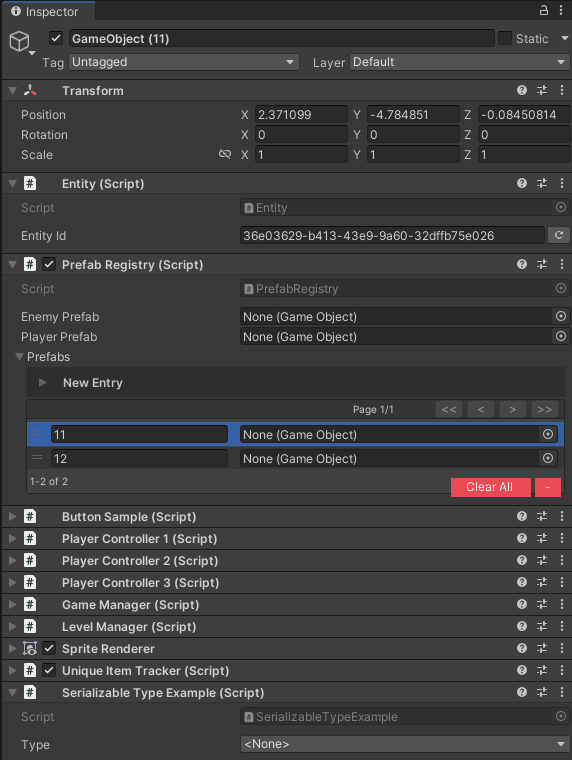Viewport: 572px width, 760px height.
Task: Edit the key field containing 12
Action: (139, 458)
